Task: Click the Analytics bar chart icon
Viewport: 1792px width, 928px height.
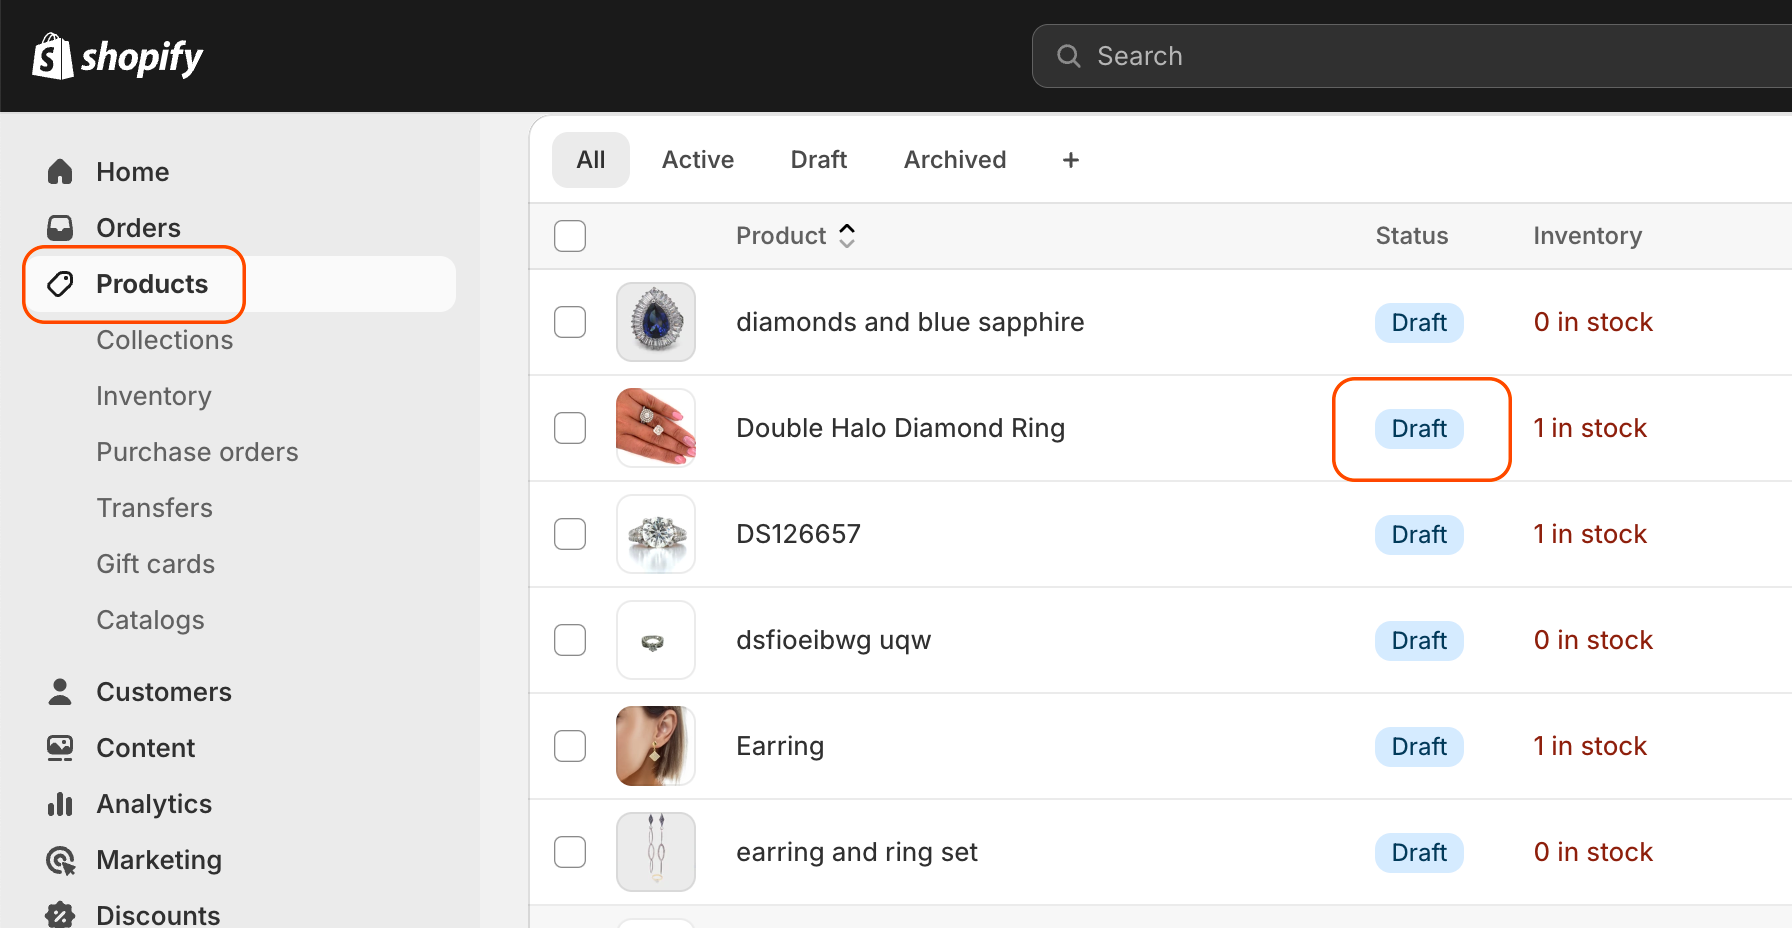Action: [60, 803]
